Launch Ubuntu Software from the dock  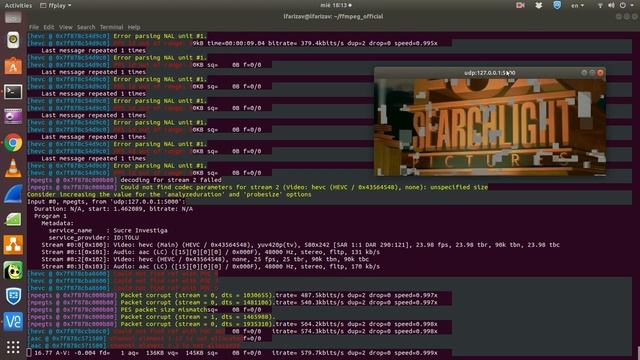(13, 66)
